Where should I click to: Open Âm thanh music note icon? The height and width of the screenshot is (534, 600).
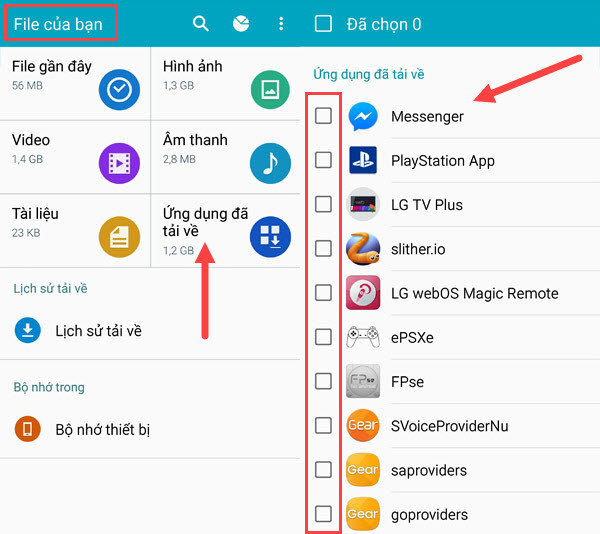click(270, 163)
